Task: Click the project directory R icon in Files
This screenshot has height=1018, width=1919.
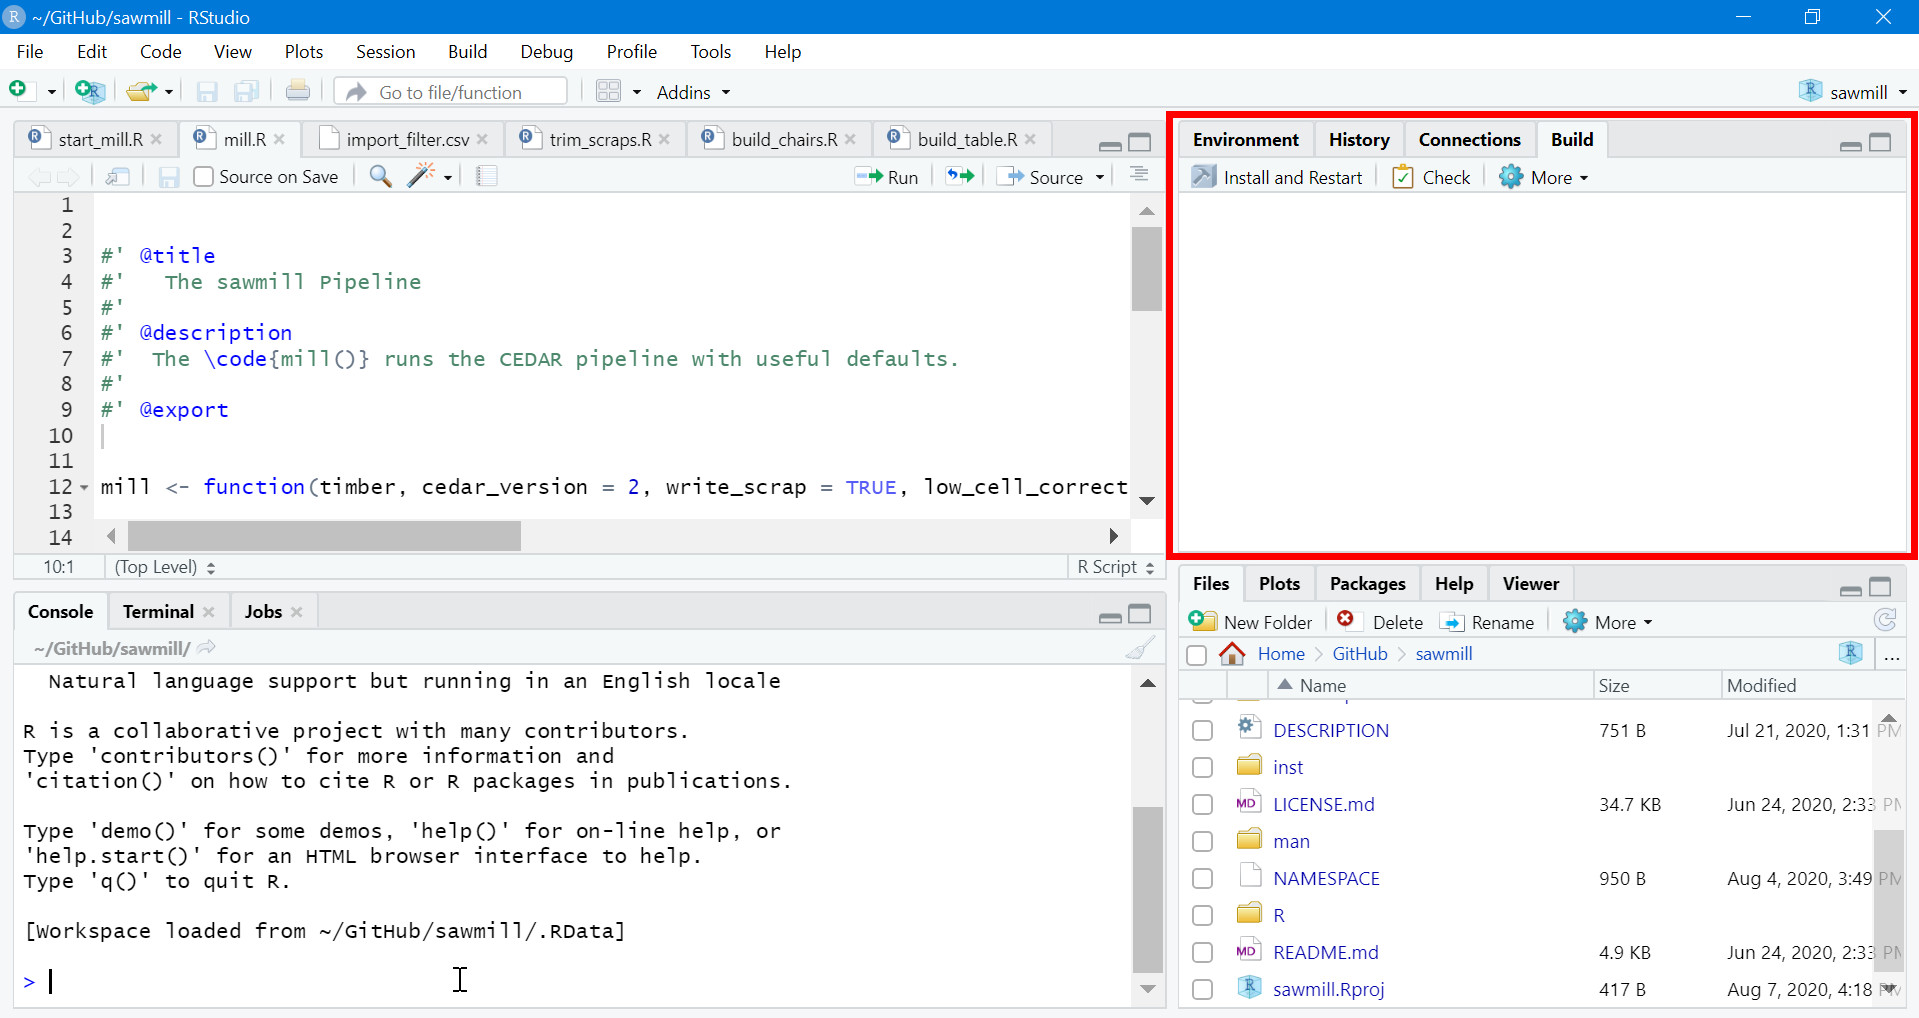Action: click(1851, 653)
